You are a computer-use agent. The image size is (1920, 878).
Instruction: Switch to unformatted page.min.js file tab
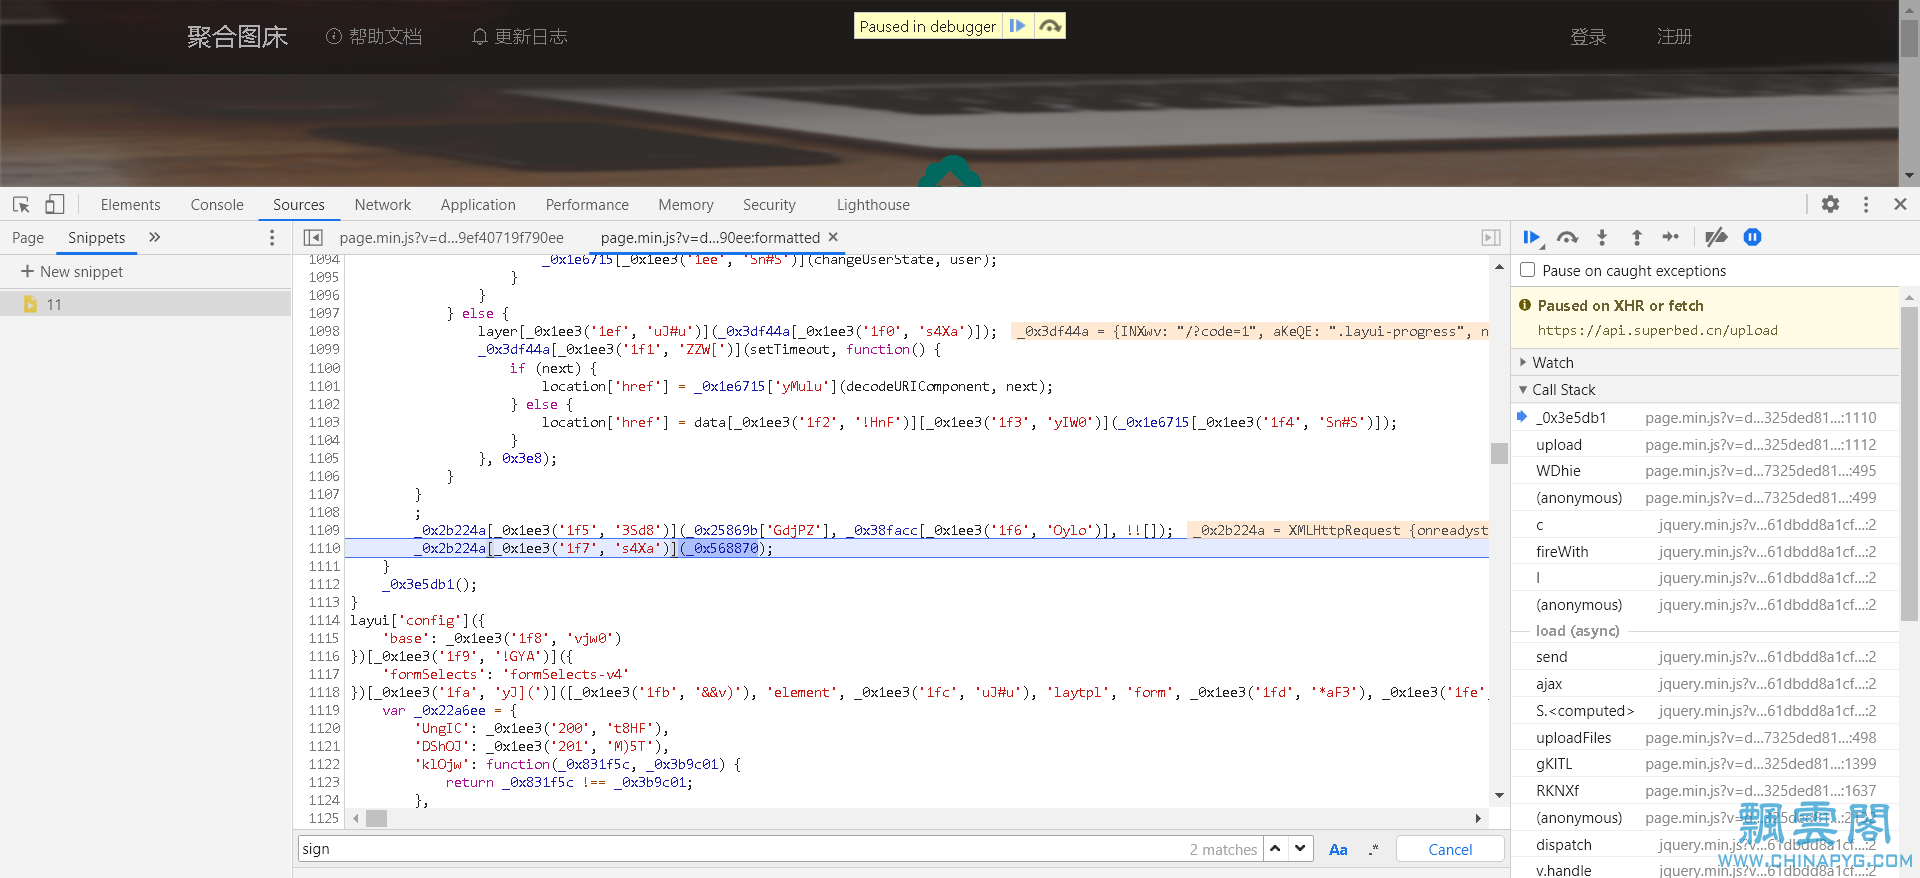pos(451,237)
